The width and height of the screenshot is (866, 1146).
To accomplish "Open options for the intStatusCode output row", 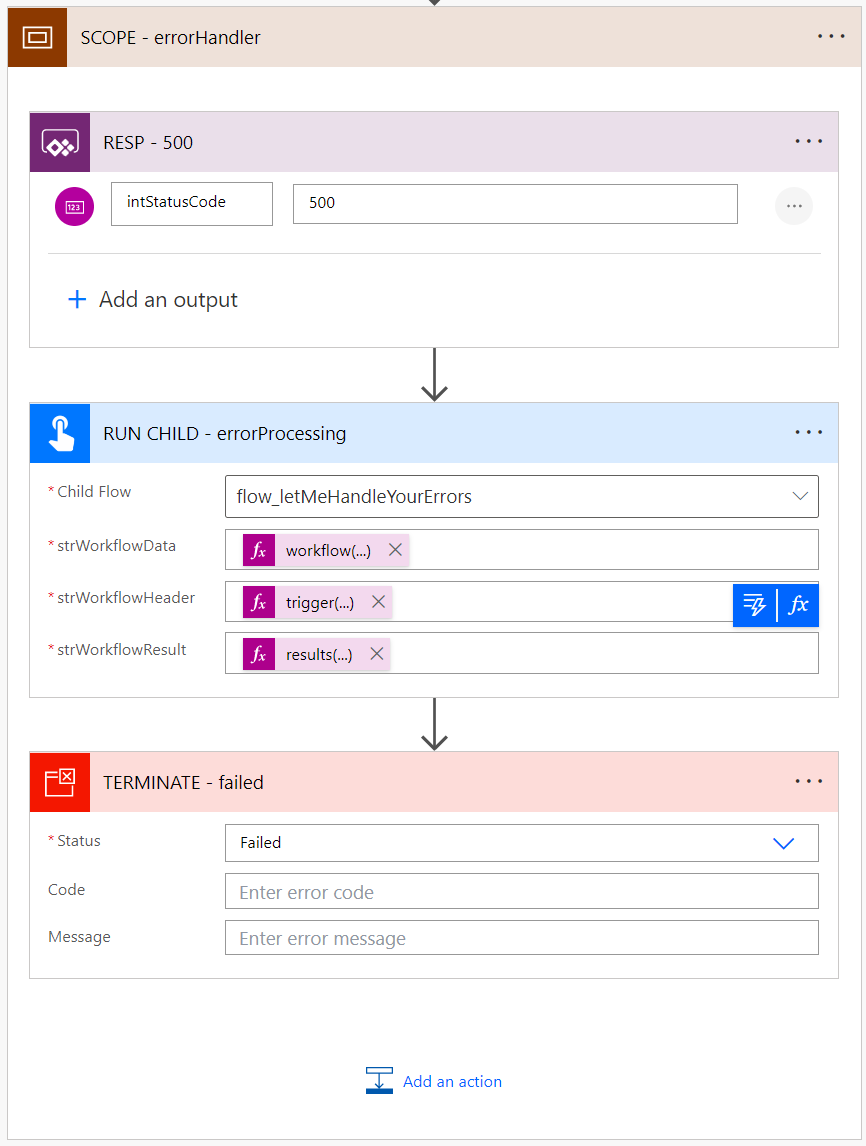I will (x=793, y=206).
